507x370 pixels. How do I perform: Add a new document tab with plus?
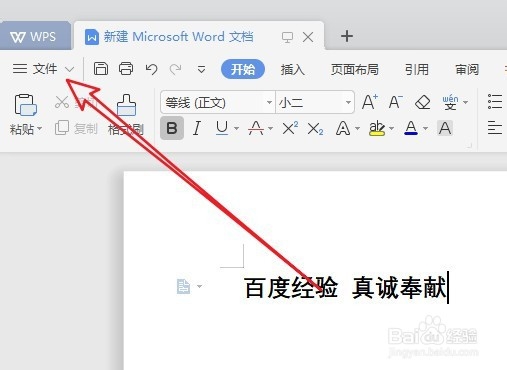pyautogui.click(x=347, y=36)
